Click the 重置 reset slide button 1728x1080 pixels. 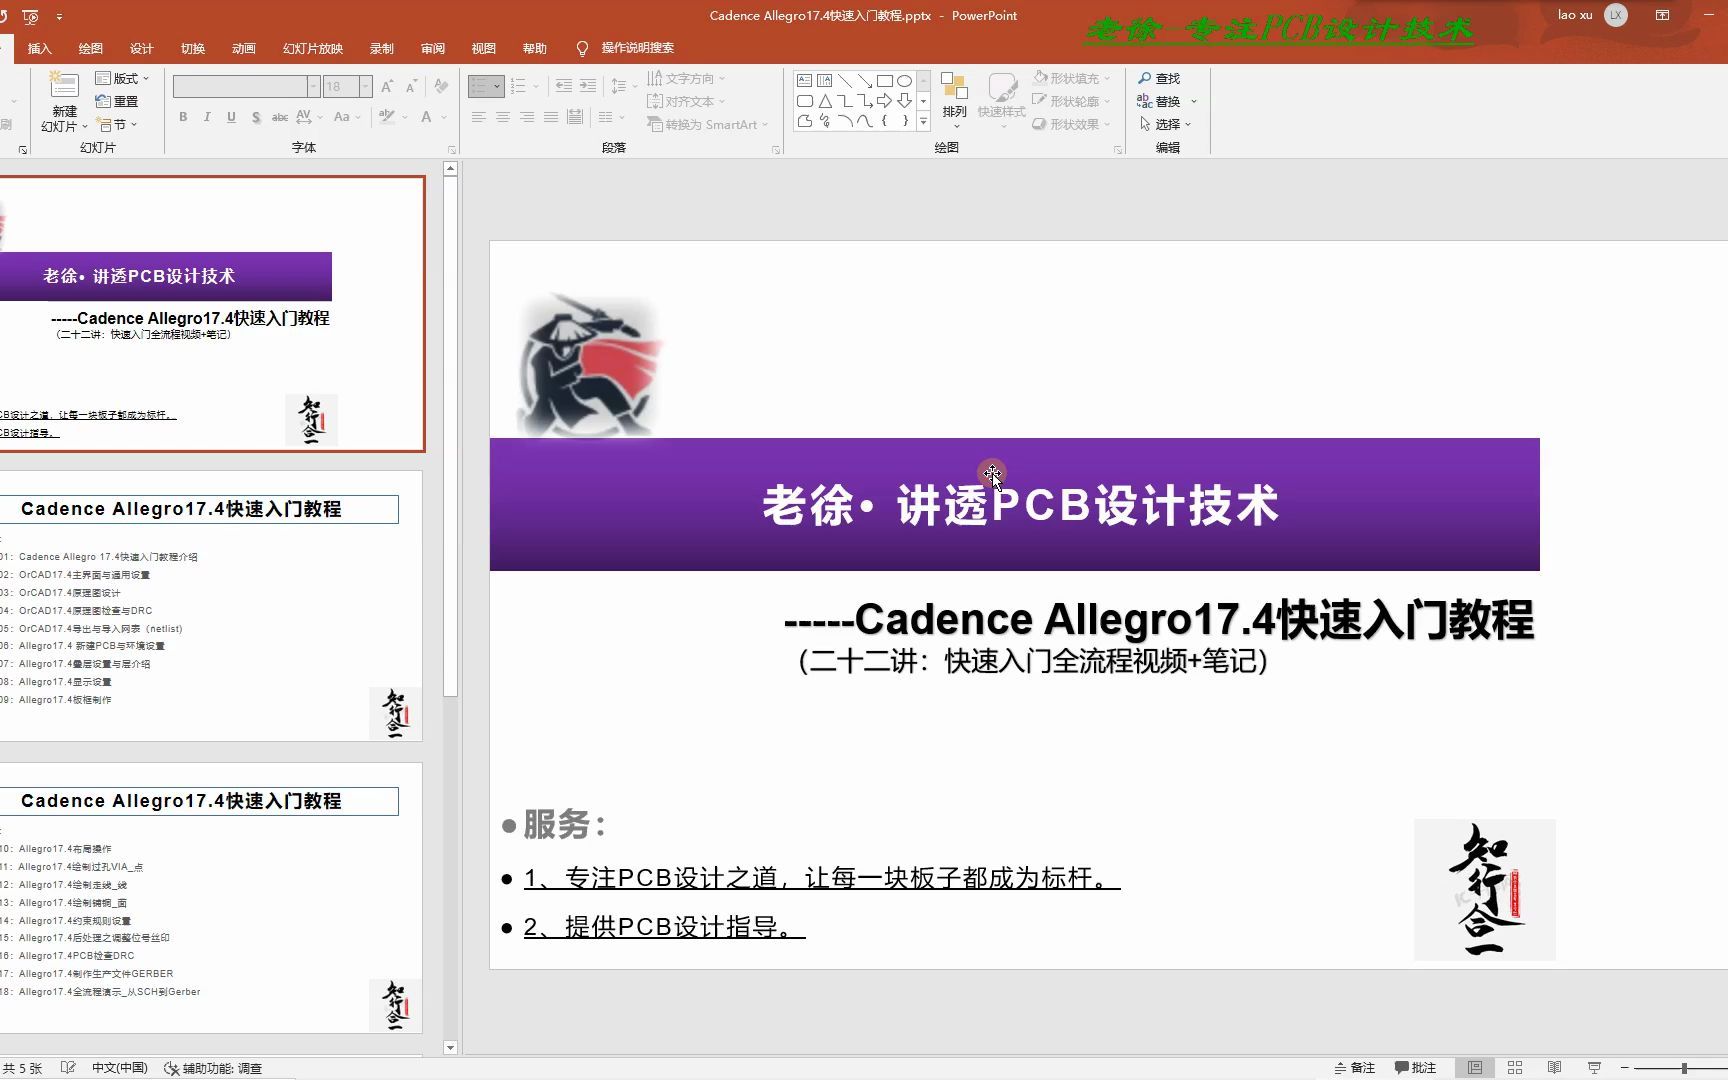[x=117, y=101]
